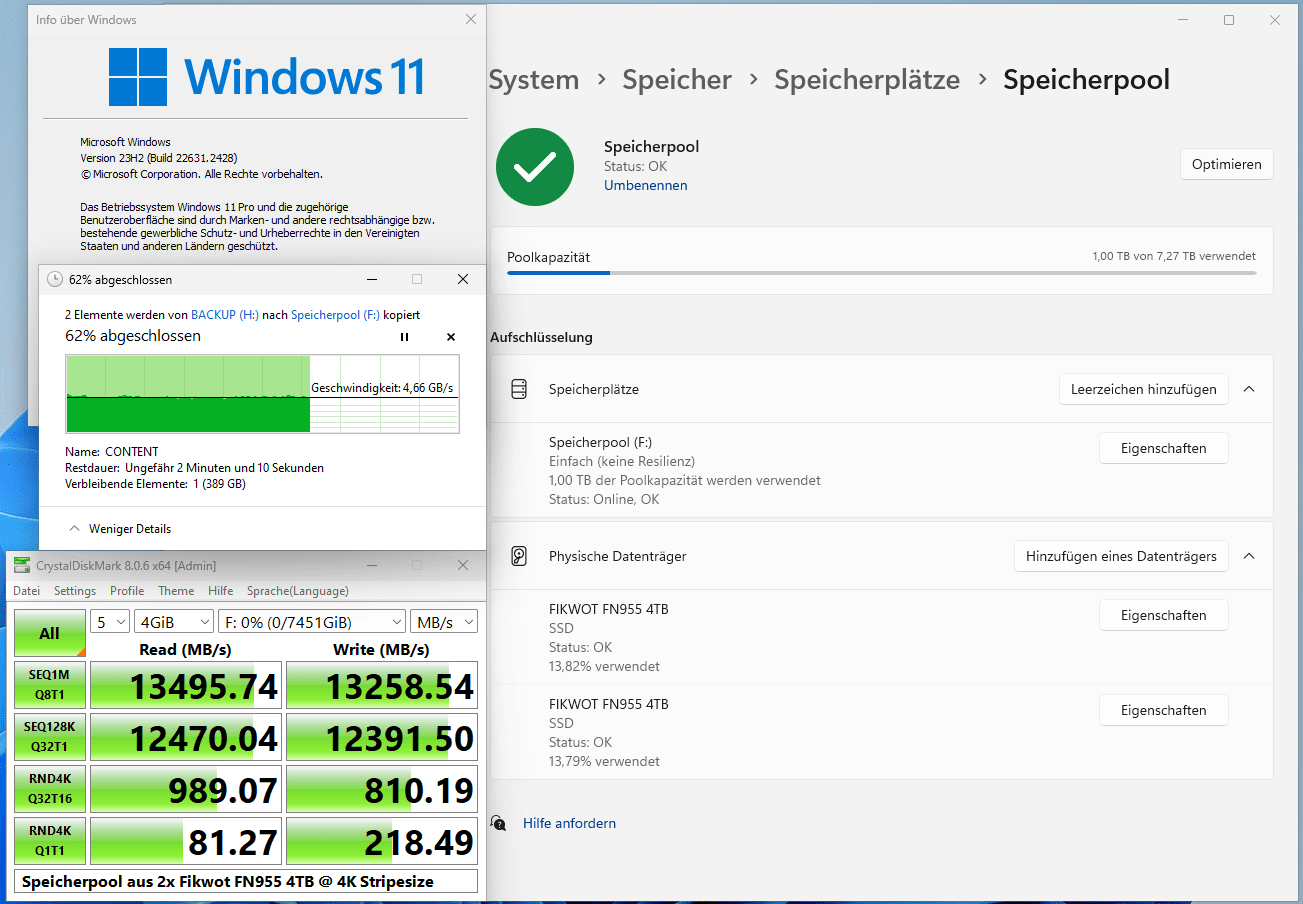Collapse the Speicherplätze section chevron
This screenshot has height=904, width=1303.
(x=1249, y=389)
